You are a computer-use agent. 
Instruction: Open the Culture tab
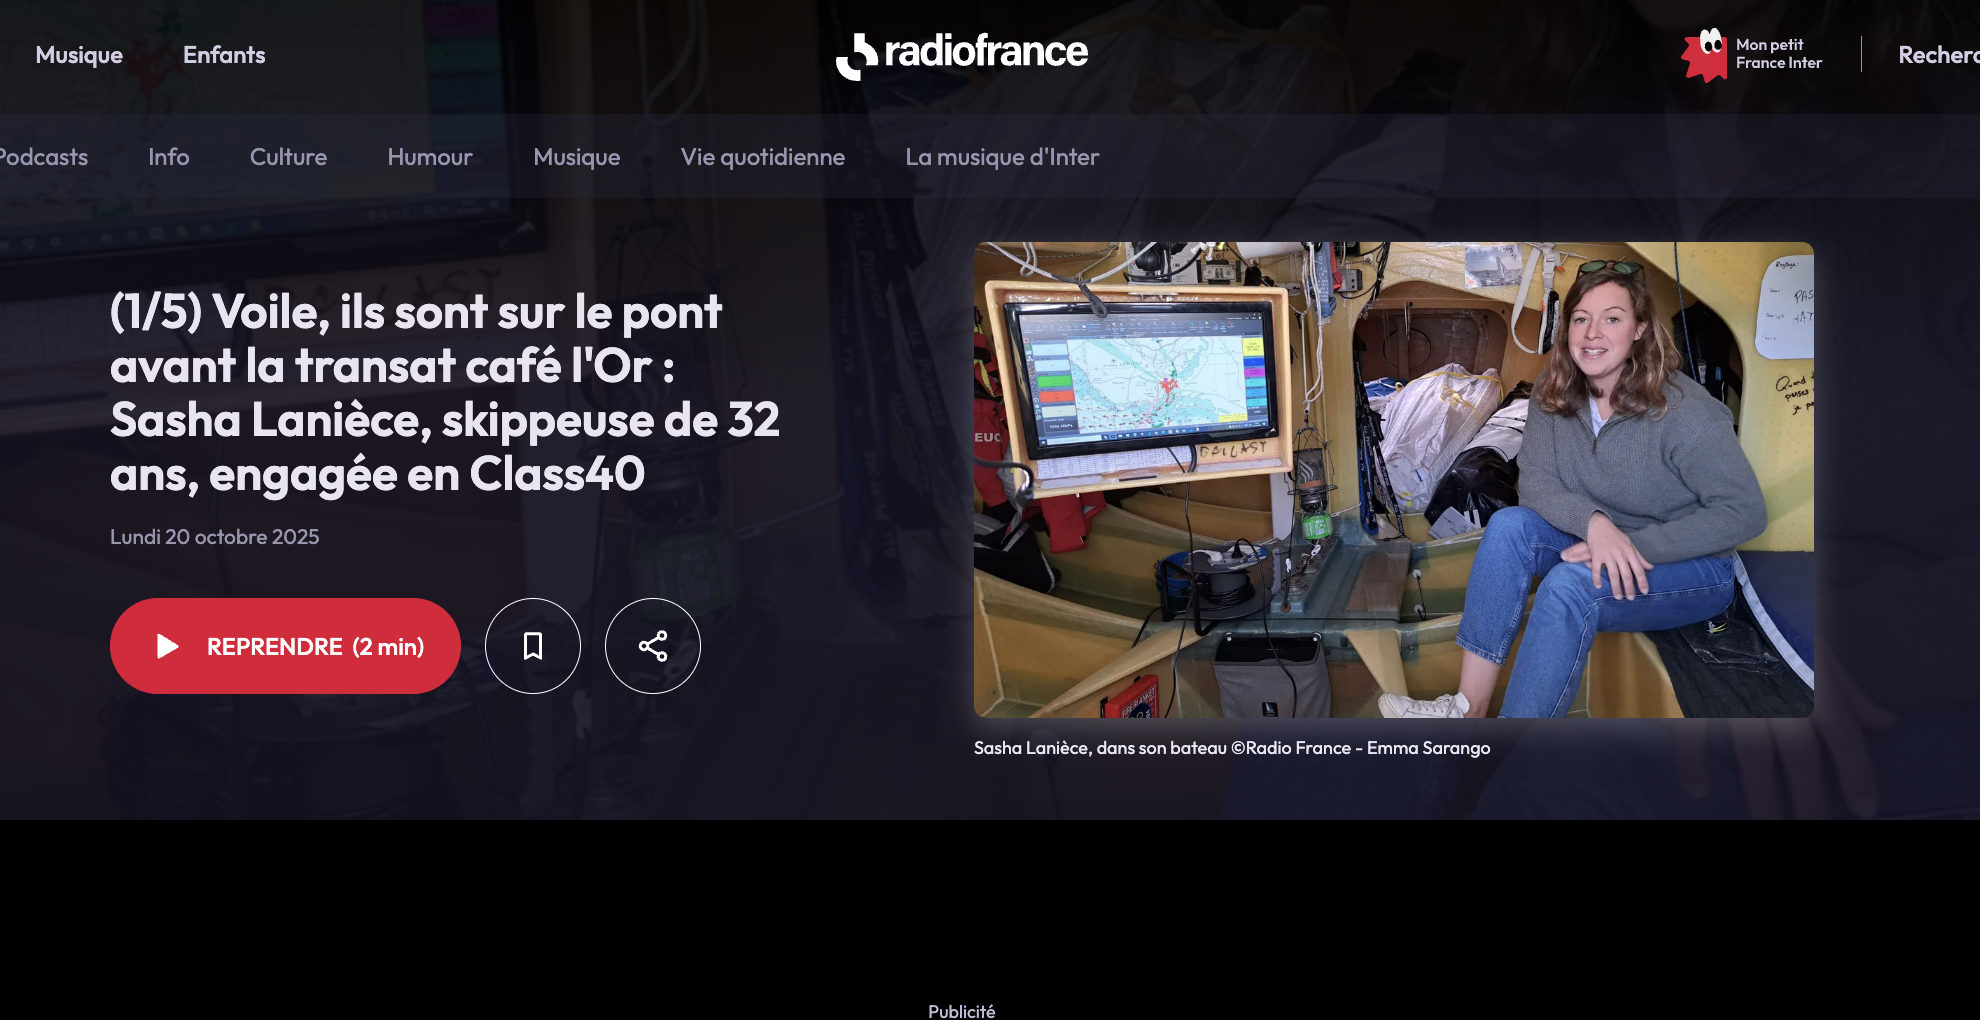coord(288,157)
